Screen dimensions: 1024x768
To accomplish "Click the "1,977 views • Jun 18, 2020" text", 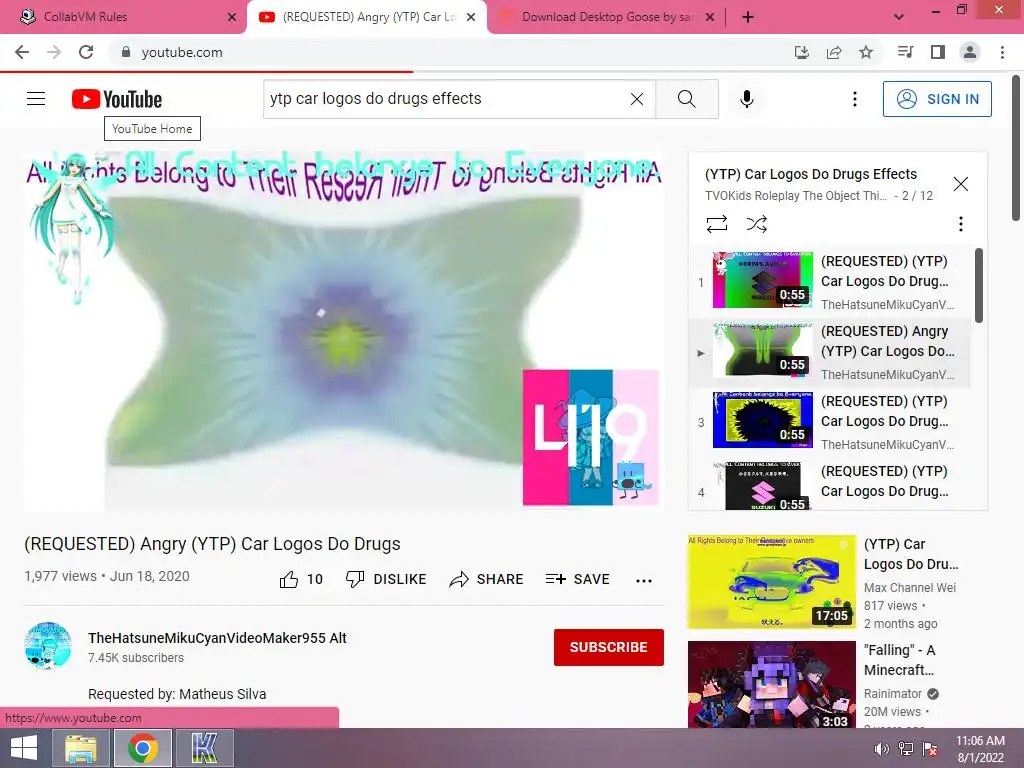I will [107, 577].
